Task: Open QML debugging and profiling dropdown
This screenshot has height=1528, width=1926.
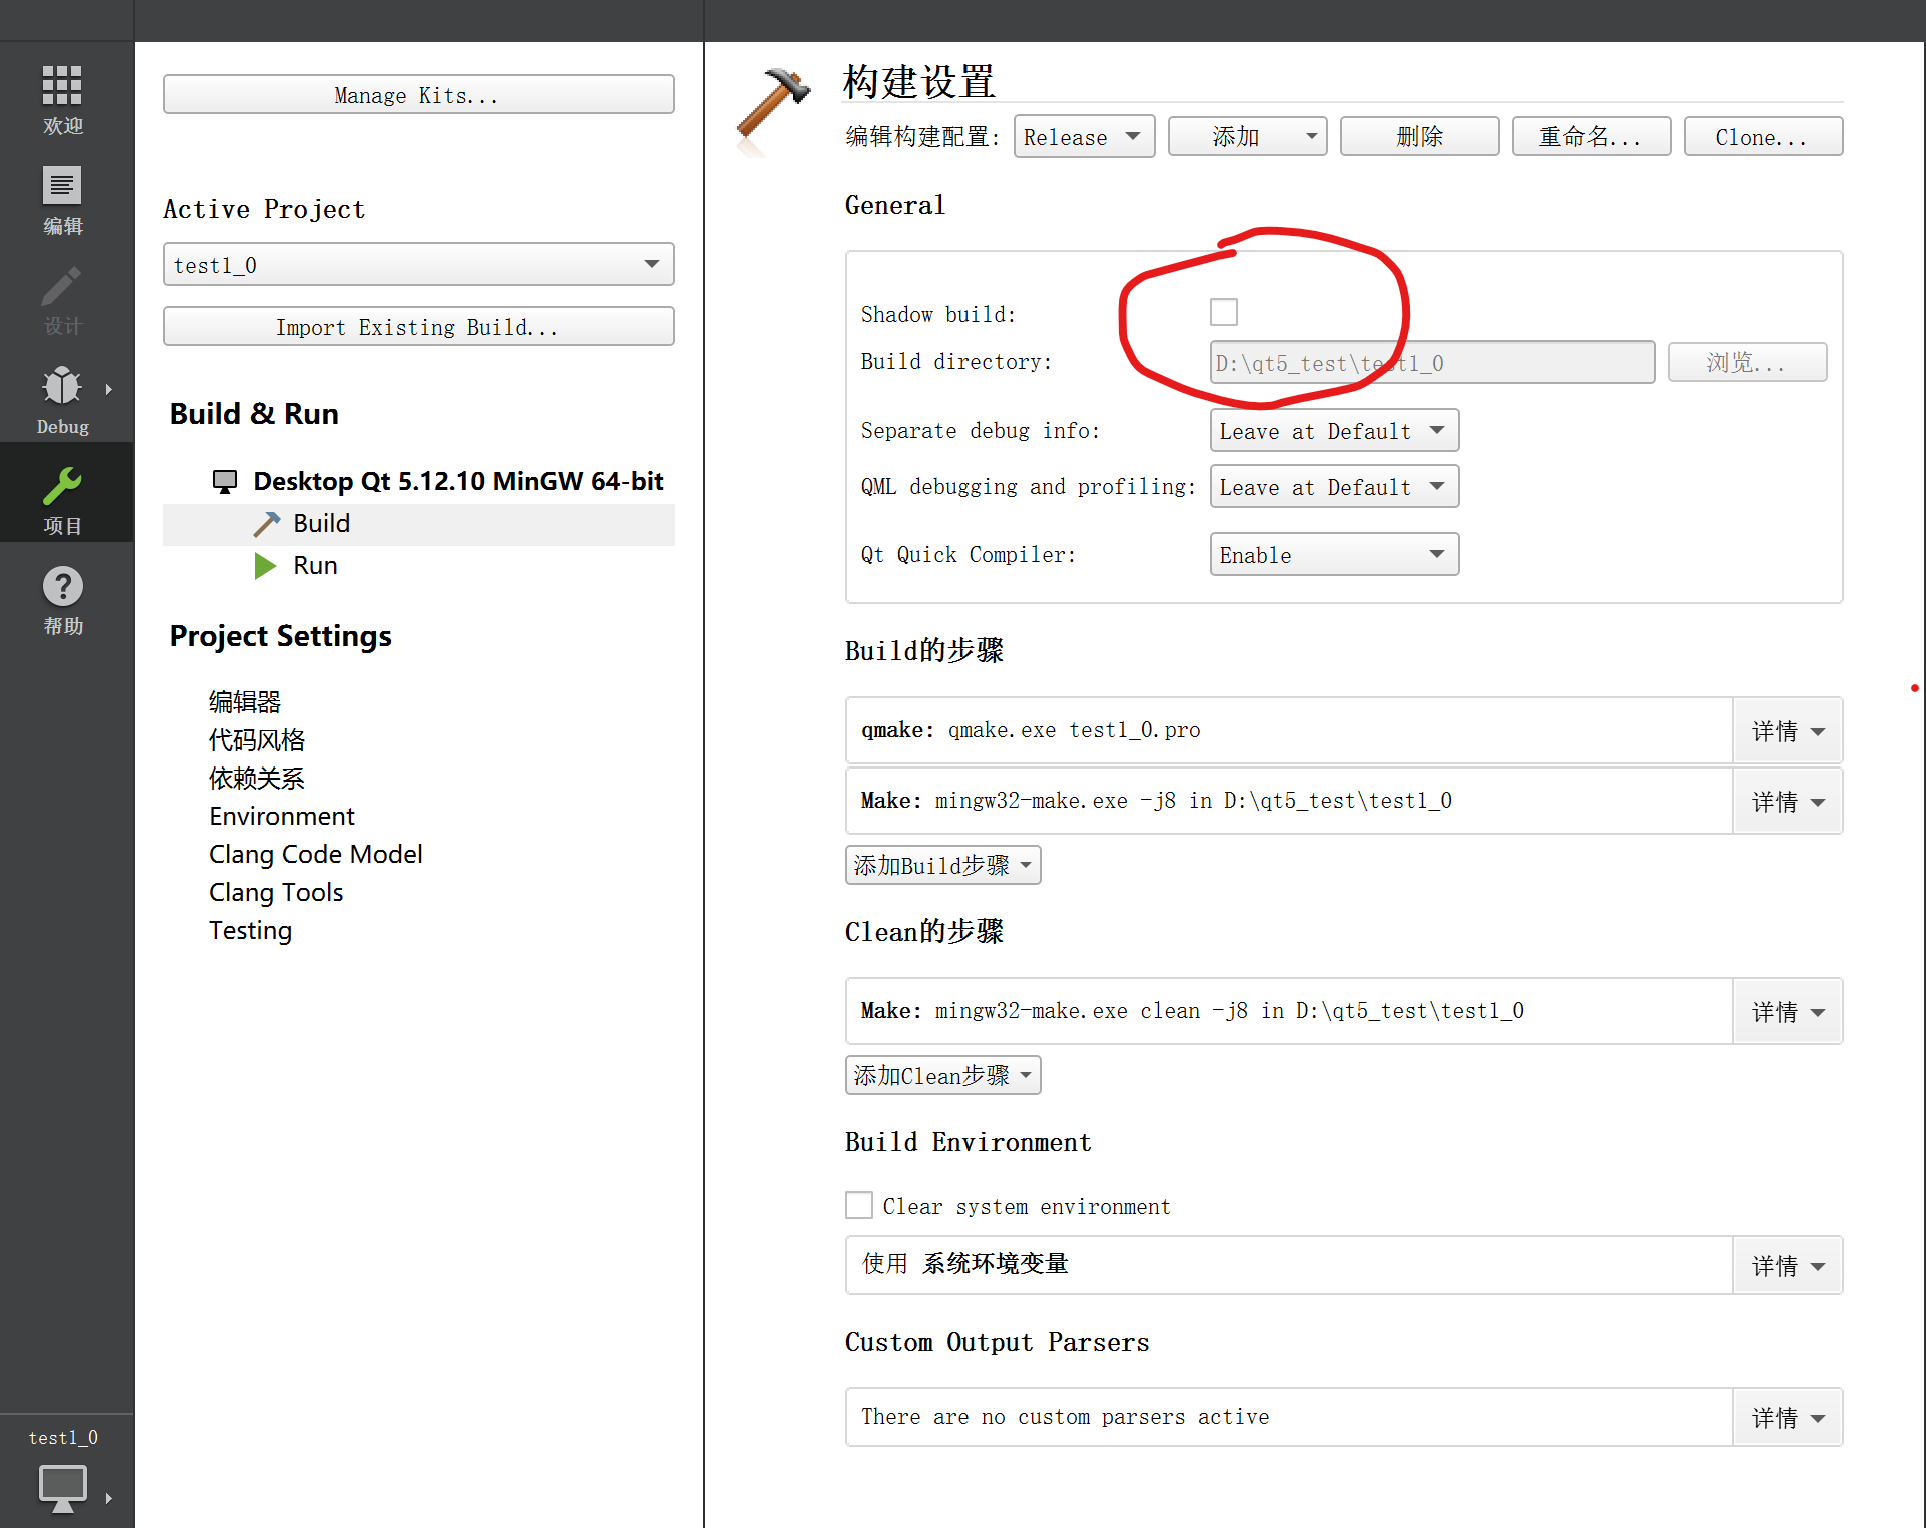Action: (1334, 487)
